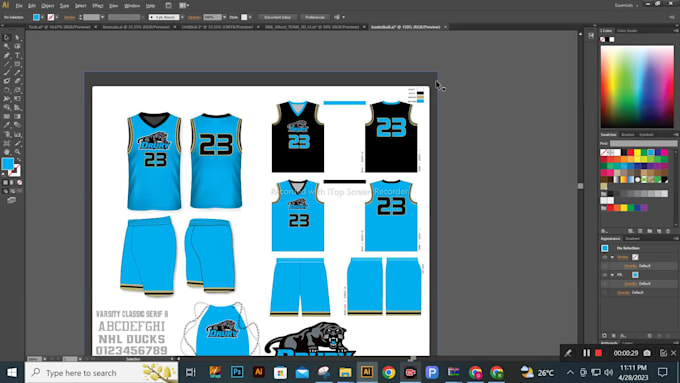This screenshot has height=383, width=680.
Task: Switch to the Brushes panel tab
Action: [627, 135]
